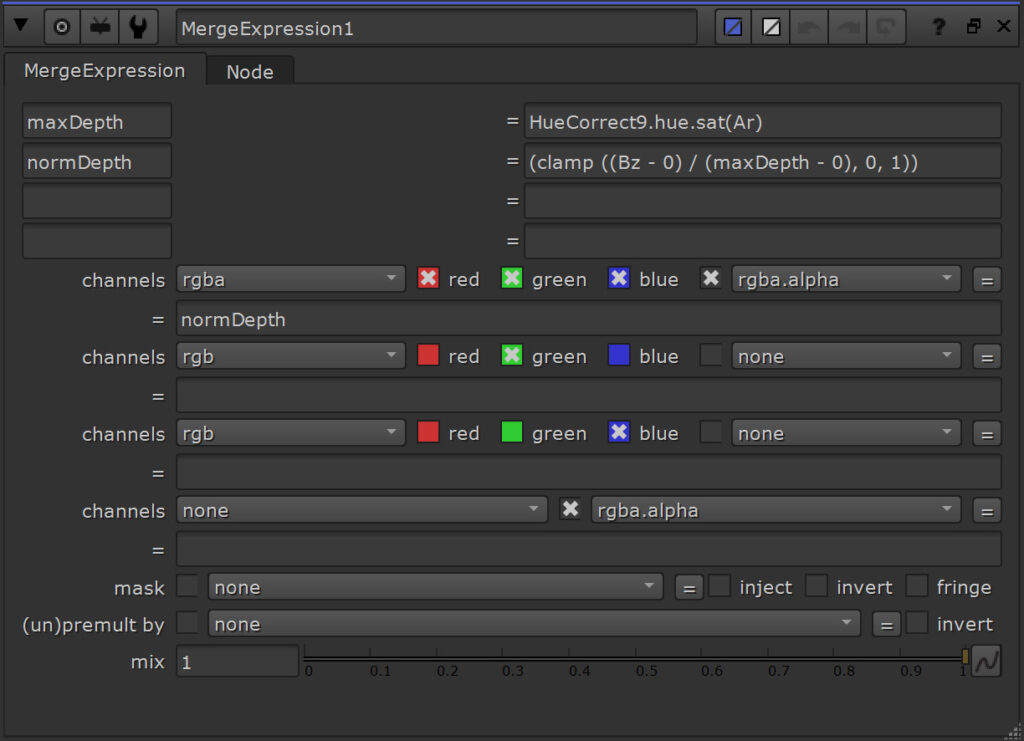Viewport: 1024px width, 741px height.
Task: Toggle red checkbox in third channels row
Action: [x=428, y=432]
